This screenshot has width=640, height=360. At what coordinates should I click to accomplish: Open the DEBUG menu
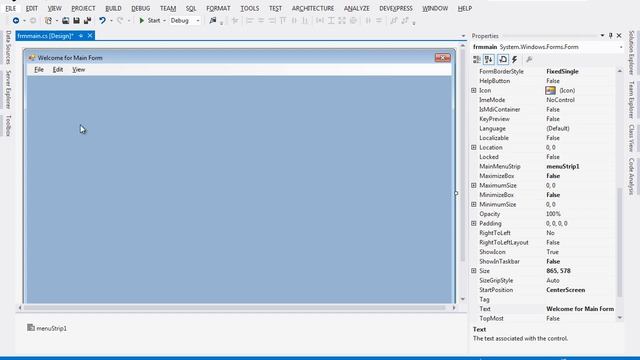[x=140, y=8]
